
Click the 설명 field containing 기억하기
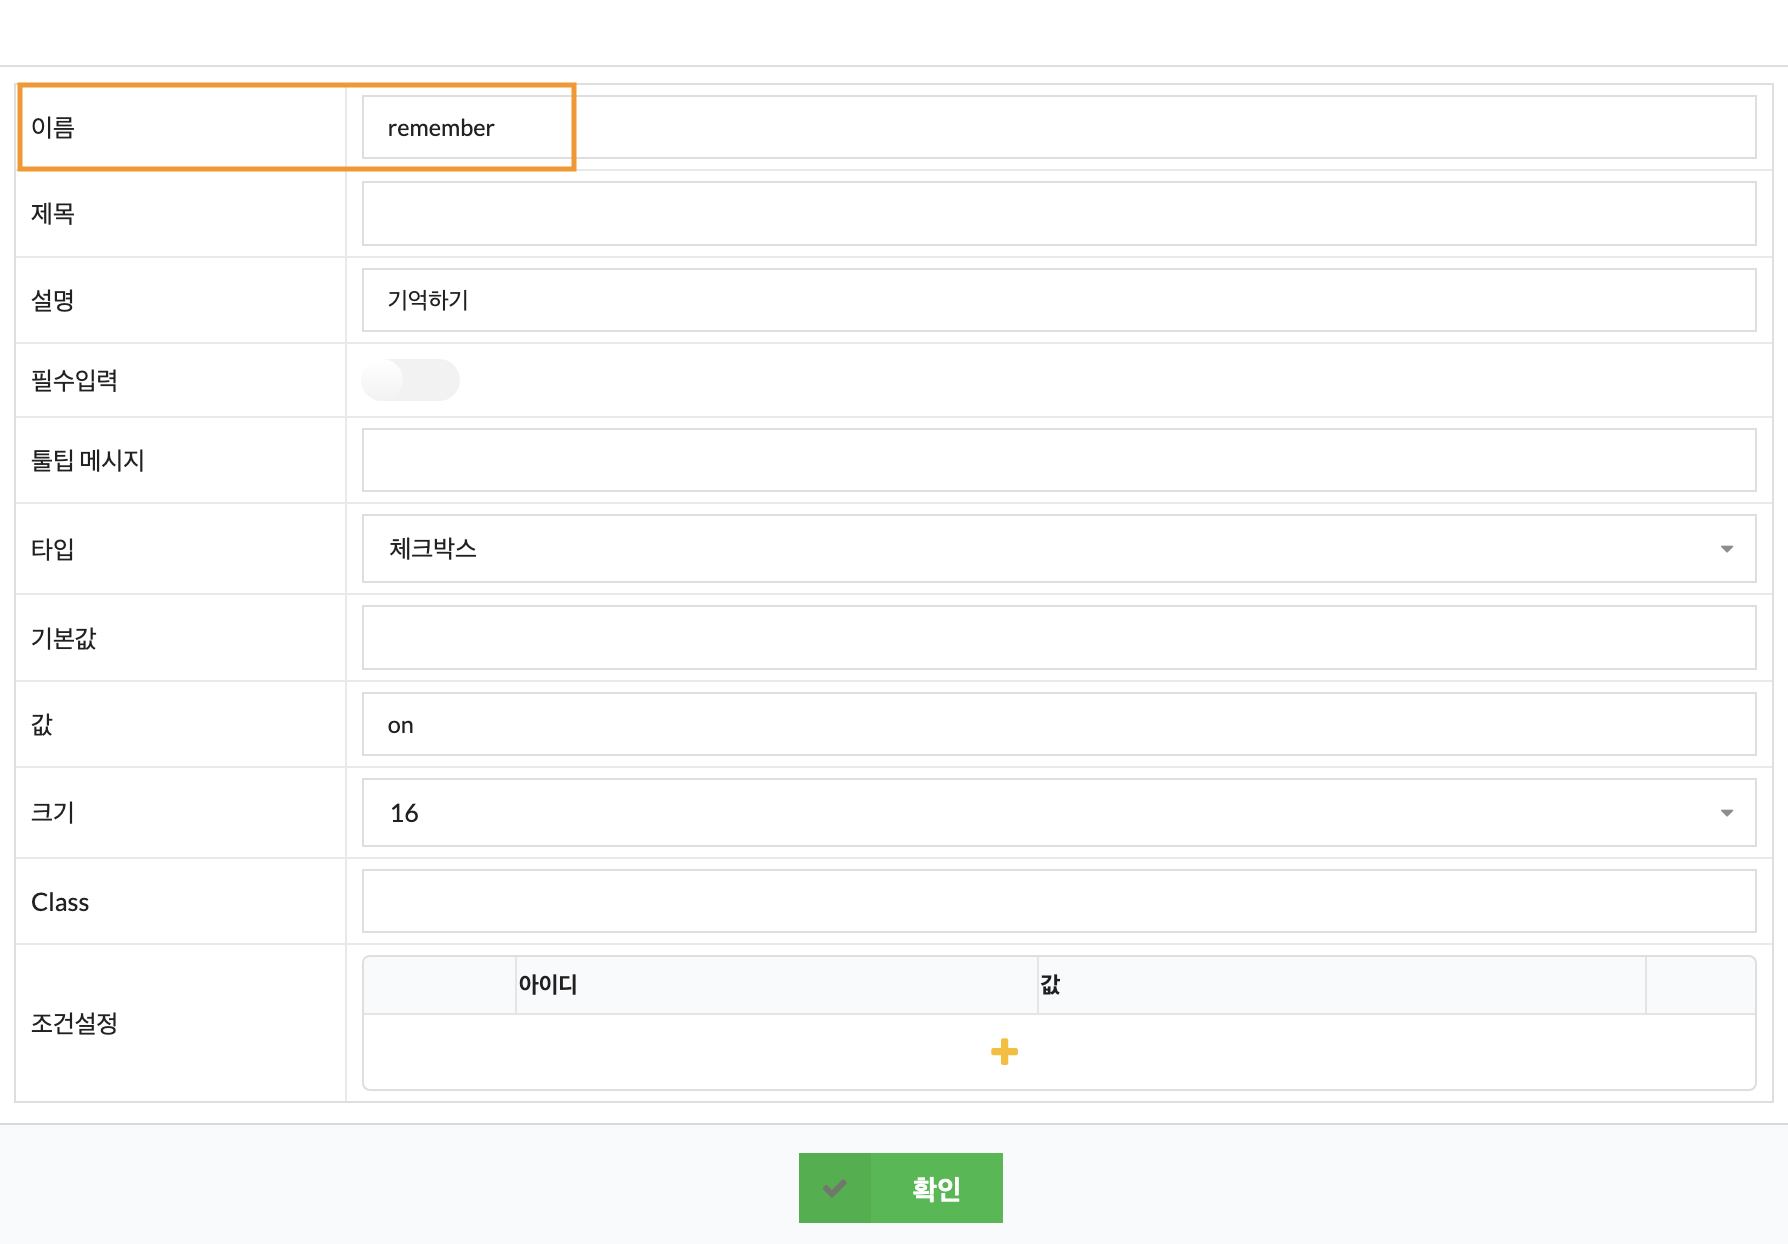pos(1059,300)
